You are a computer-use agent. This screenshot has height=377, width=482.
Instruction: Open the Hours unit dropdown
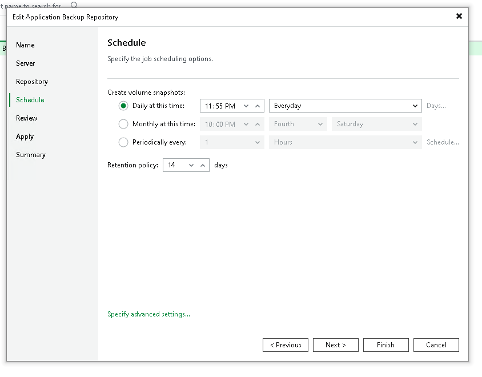tap(345, 142)
